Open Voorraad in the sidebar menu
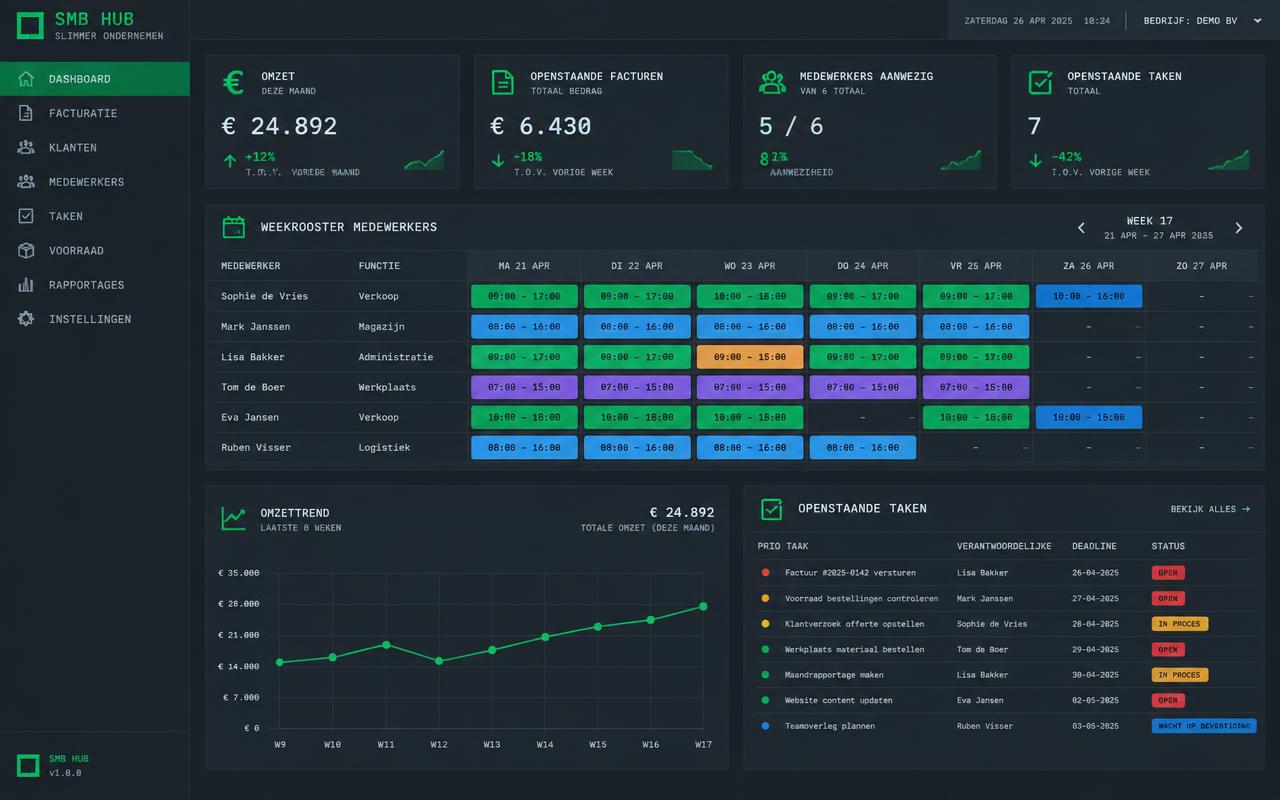The image size is (1280, 800). [95, 250]
